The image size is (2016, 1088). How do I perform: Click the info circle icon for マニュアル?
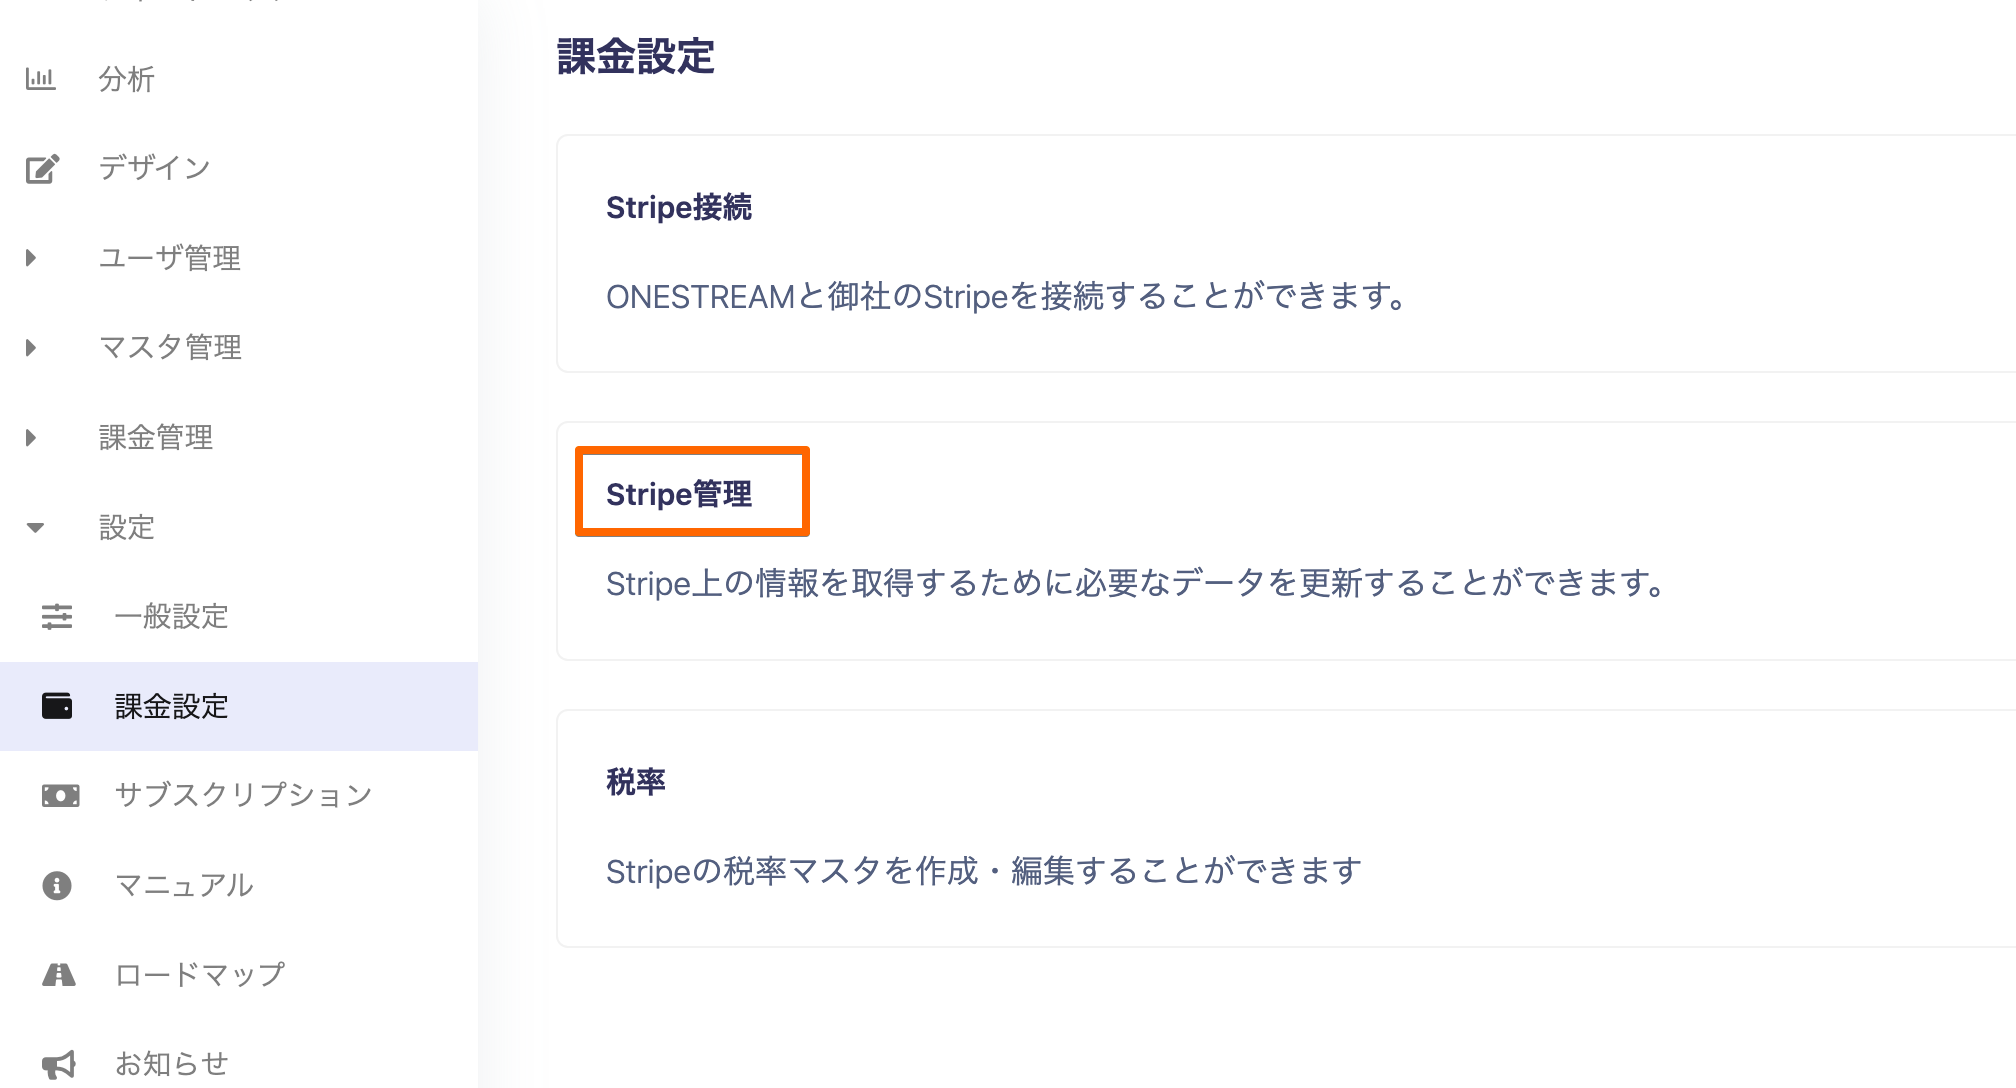pos(57,885)
